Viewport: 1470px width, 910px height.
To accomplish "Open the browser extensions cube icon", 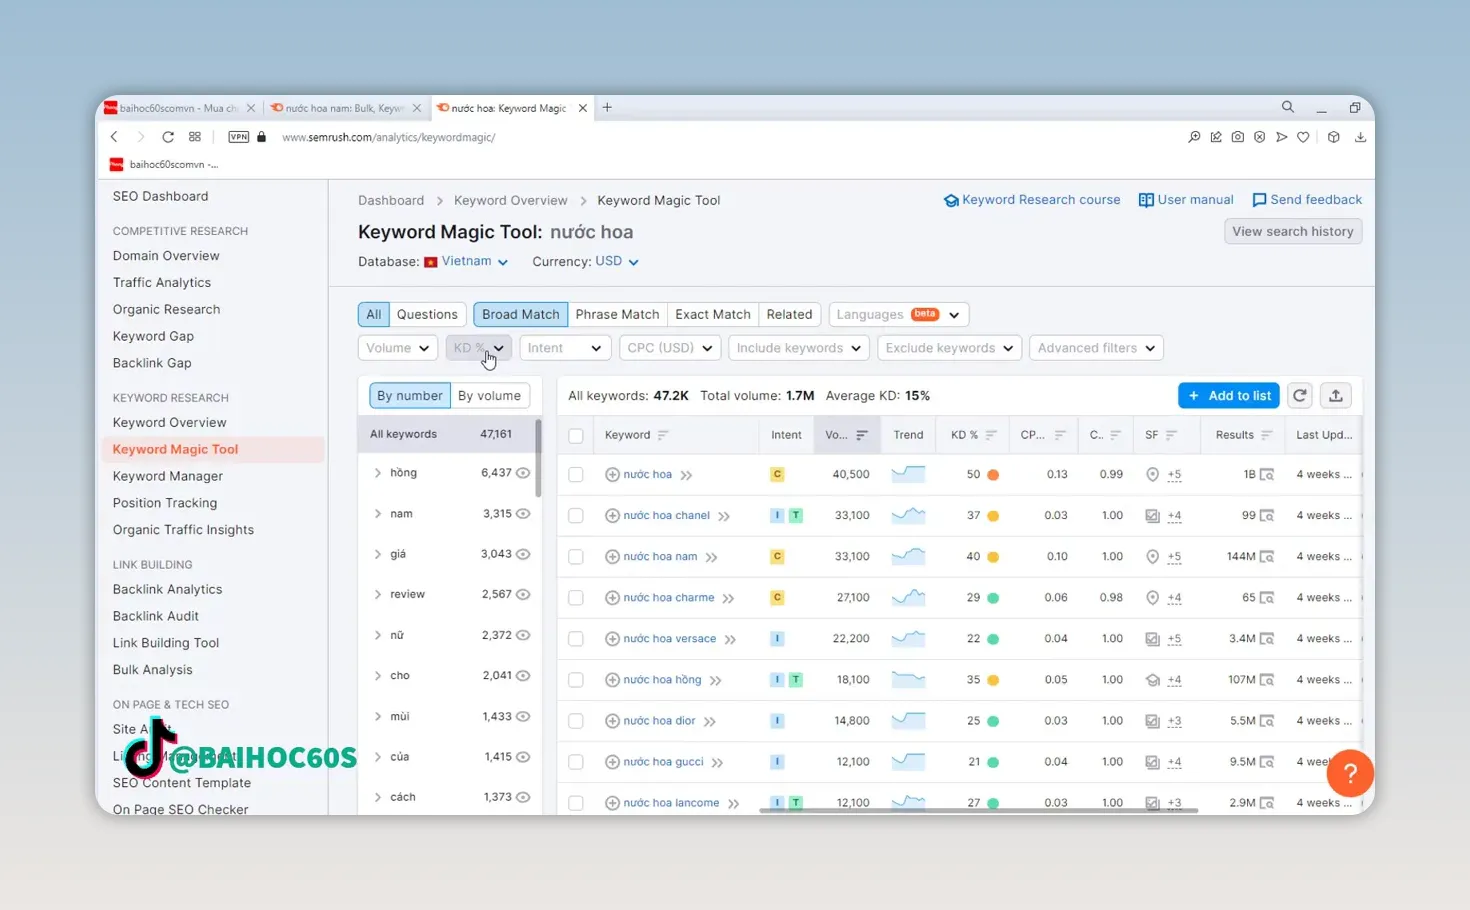I will coord(1333,137).
